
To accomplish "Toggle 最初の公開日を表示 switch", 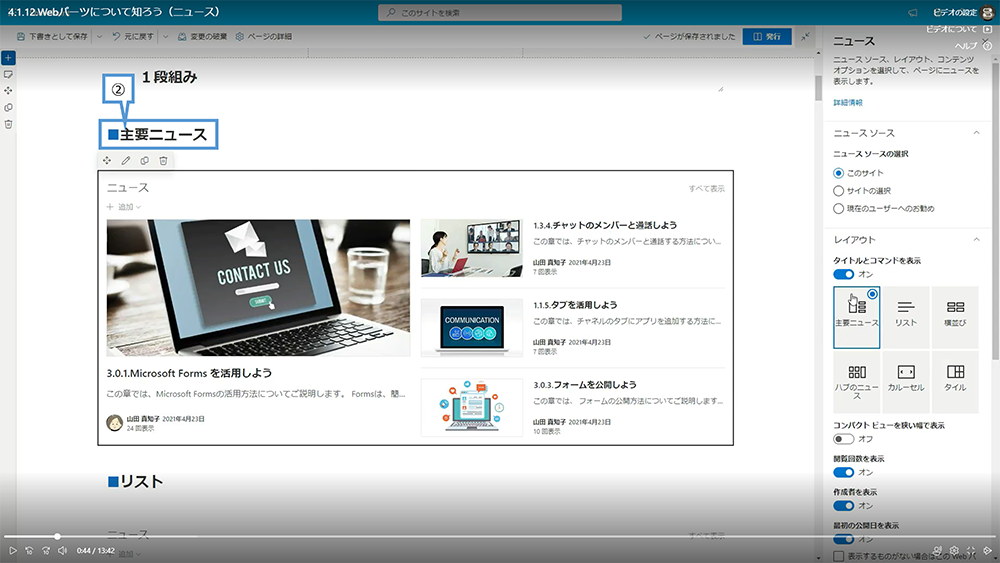I will 844,539.
